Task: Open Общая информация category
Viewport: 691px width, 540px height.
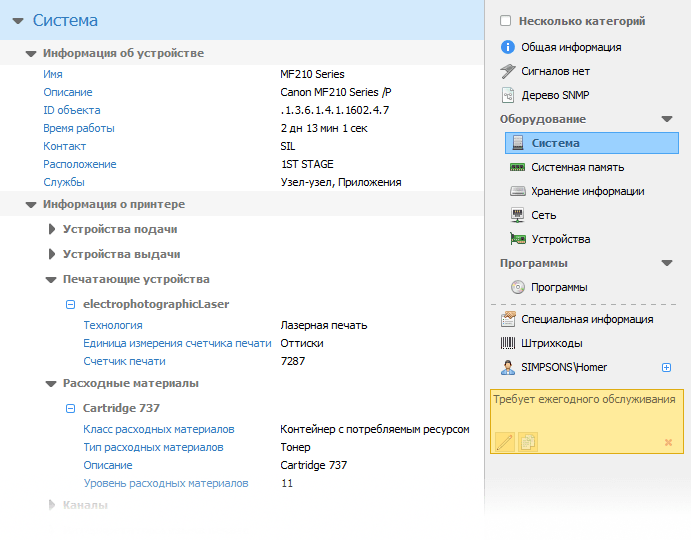Action: [571, 47]
